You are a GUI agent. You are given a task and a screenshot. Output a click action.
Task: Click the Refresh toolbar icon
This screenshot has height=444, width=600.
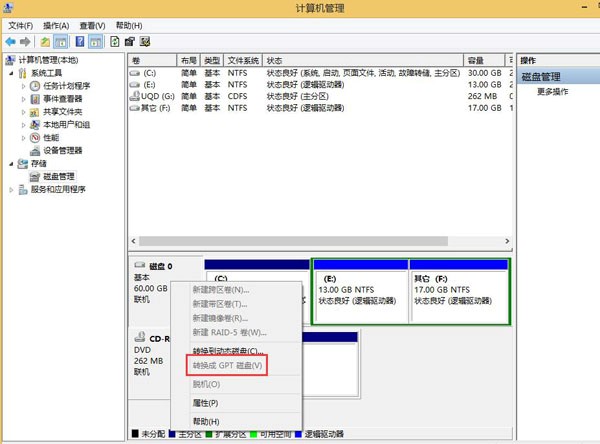pos(115,42)
